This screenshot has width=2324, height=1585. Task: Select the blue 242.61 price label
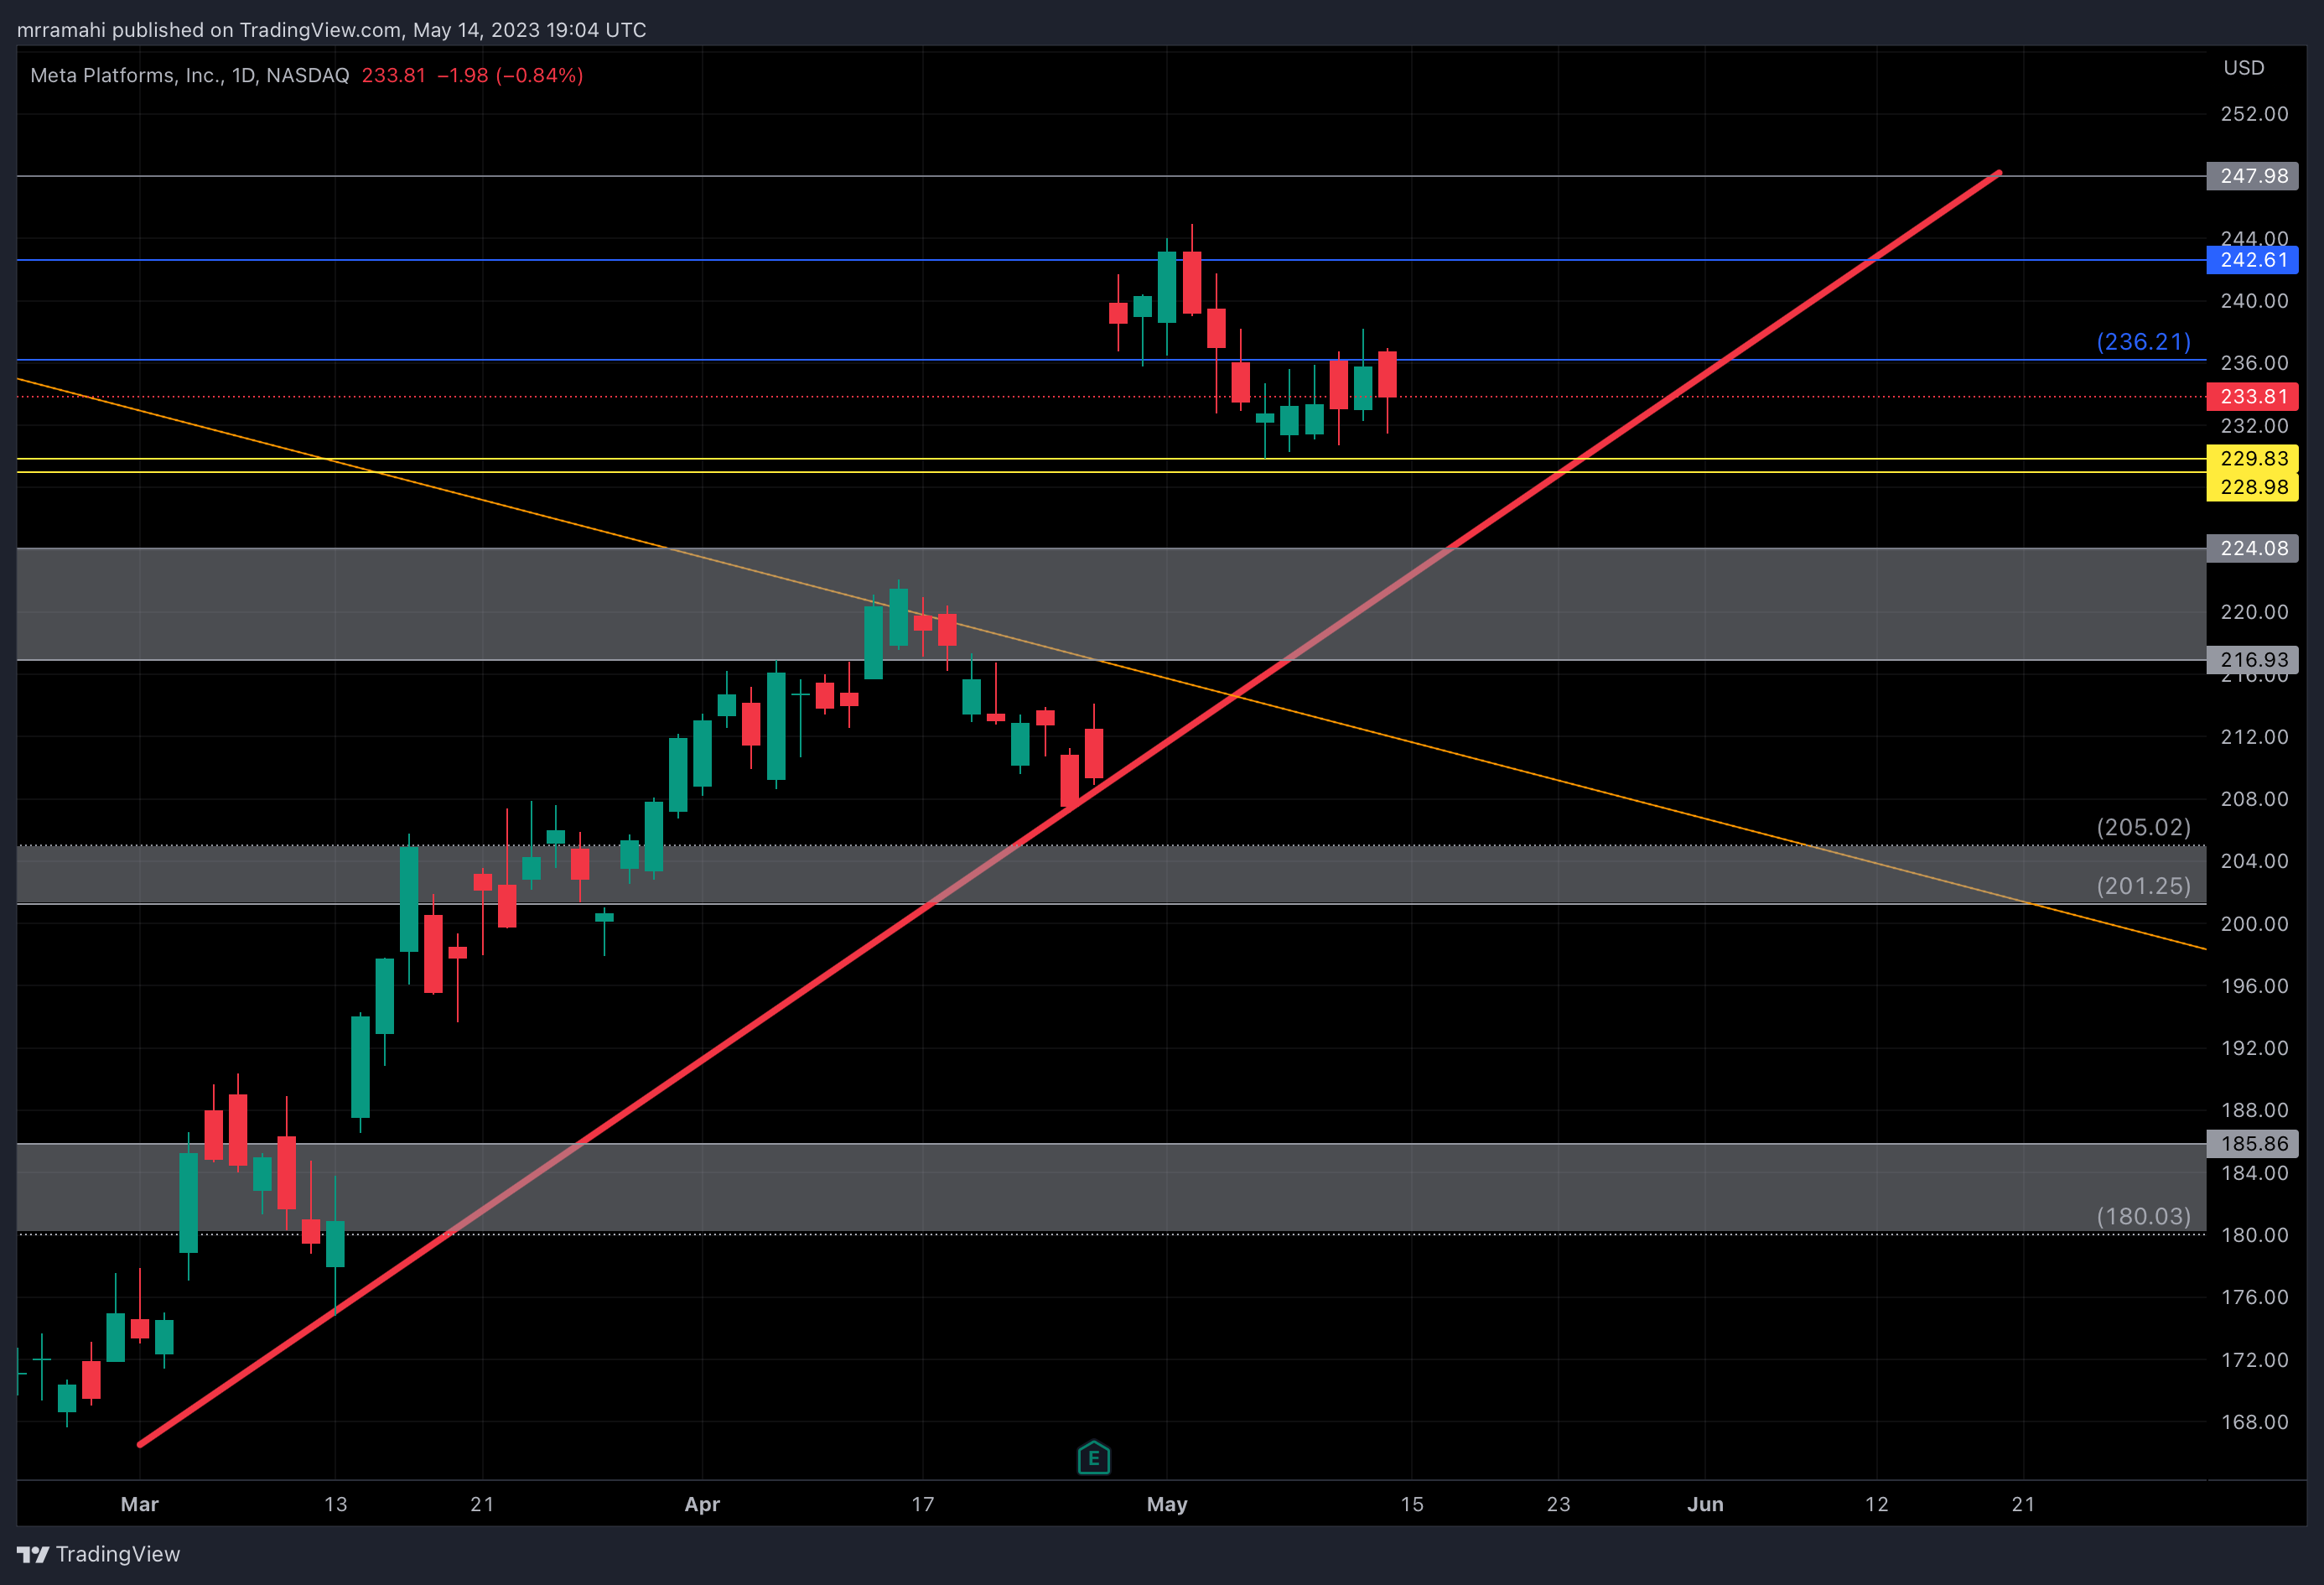tap(2252, 260)
